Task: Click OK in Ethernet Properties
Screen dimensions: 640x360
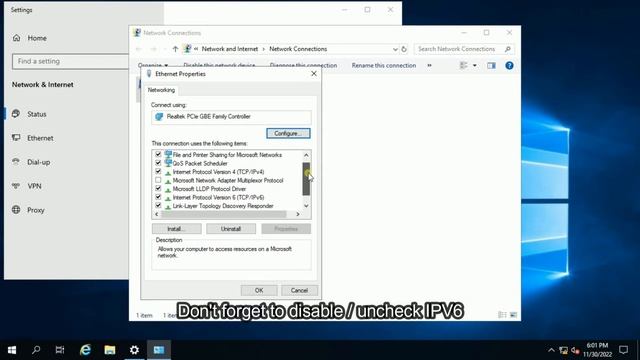Action: 259,290
